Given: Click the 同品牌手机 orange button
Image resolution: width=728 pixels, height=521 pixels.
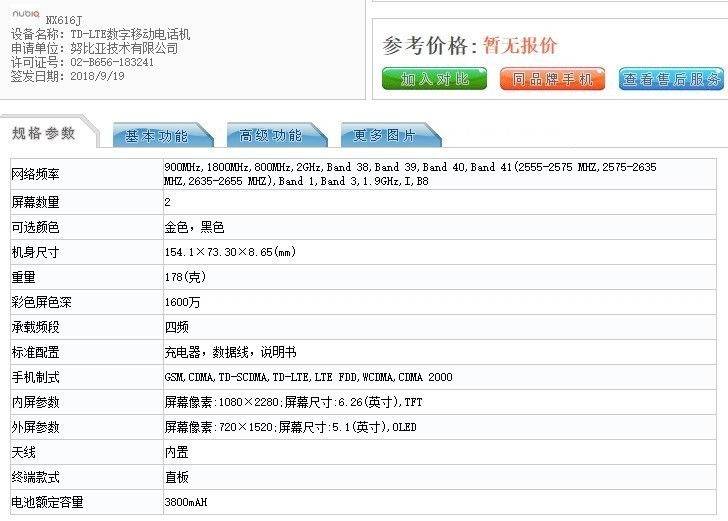Looking at the screenshot, I should point(552,79).
